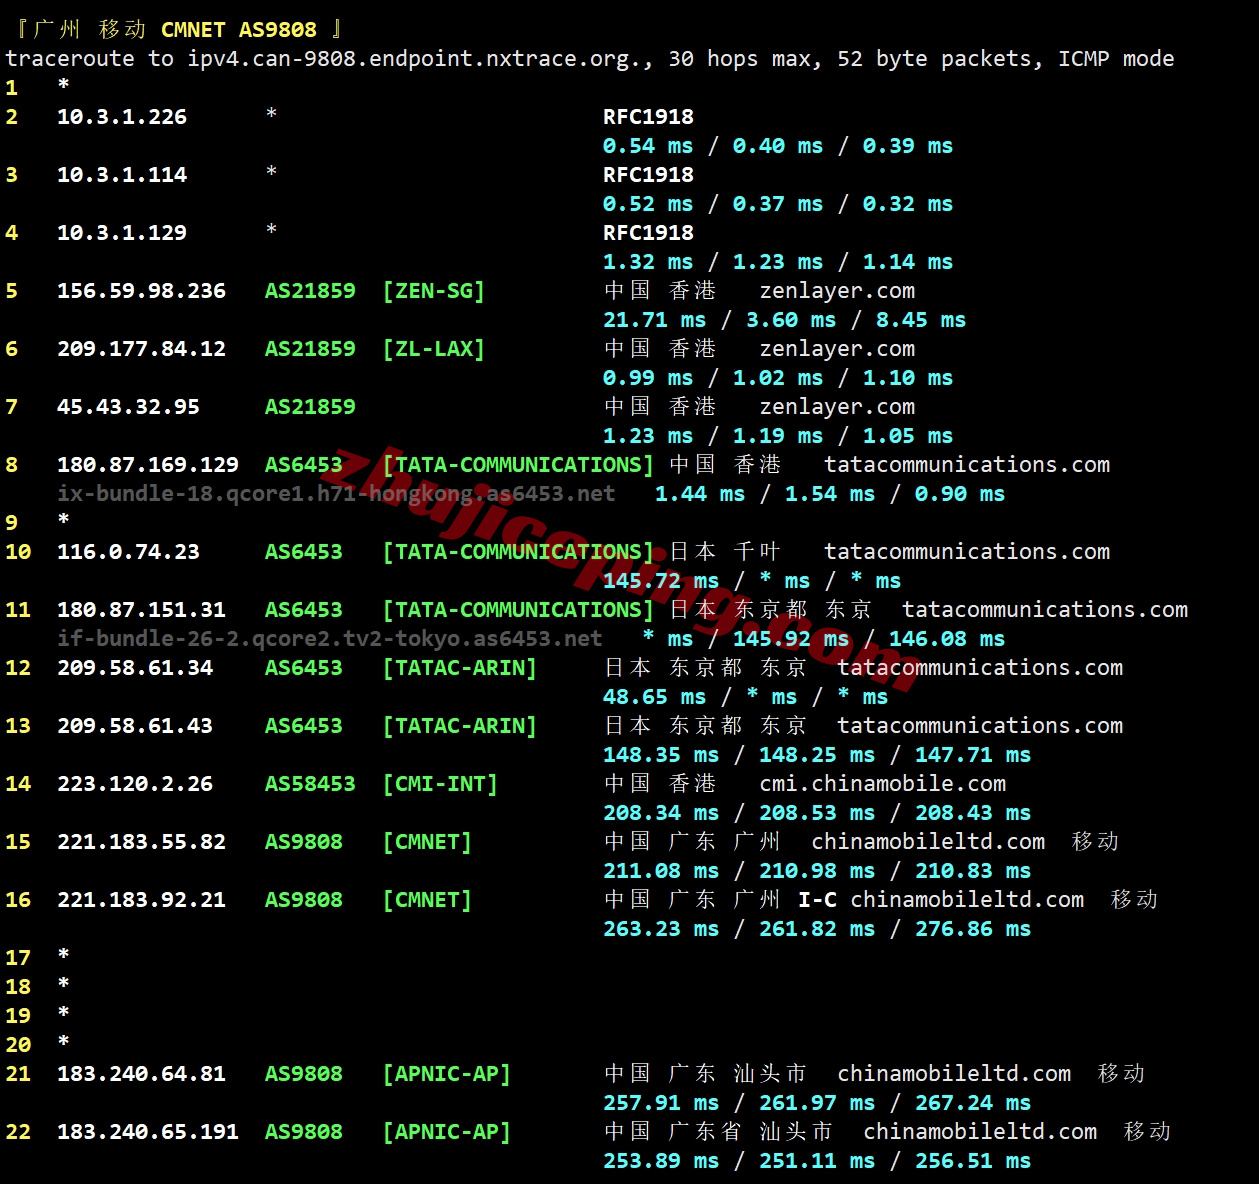1259x1184 pixels.
Task: Click AS58453 on hop 14
Action: click(310, 784)
